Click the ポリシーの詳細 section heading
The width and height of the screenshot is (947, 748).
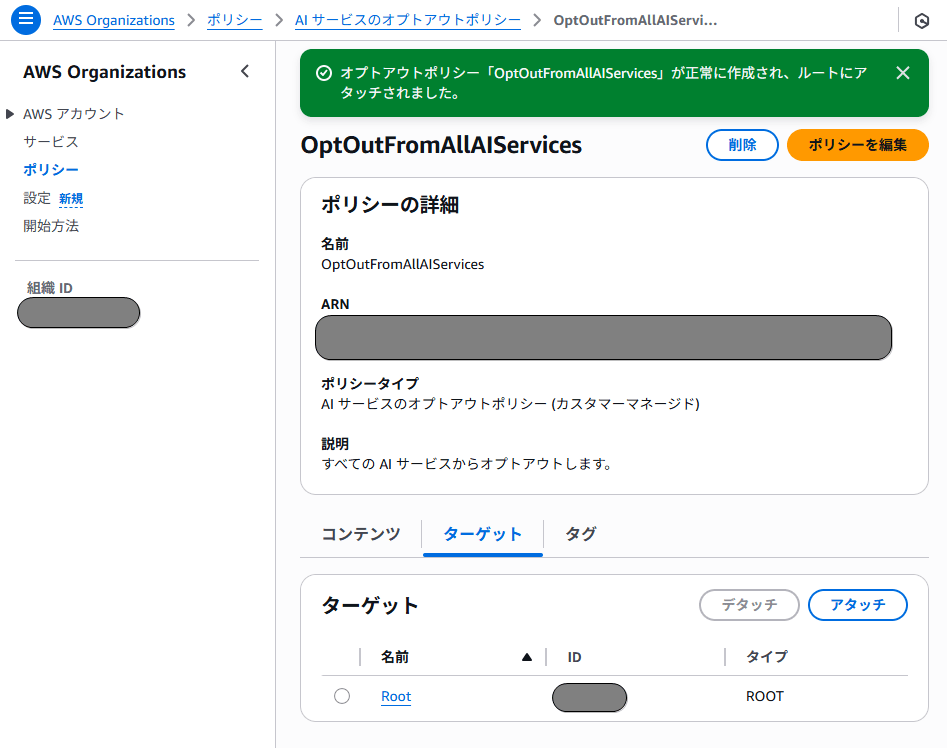(x=390, y=205)
